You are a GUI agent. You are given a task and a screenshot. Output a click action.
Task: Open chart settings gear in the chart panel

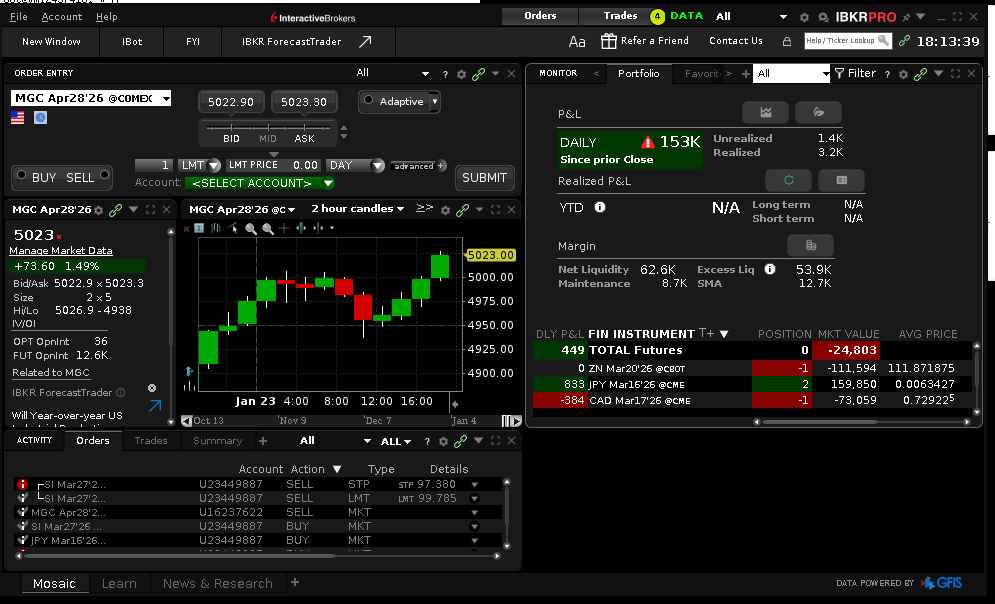pos(445,210)
